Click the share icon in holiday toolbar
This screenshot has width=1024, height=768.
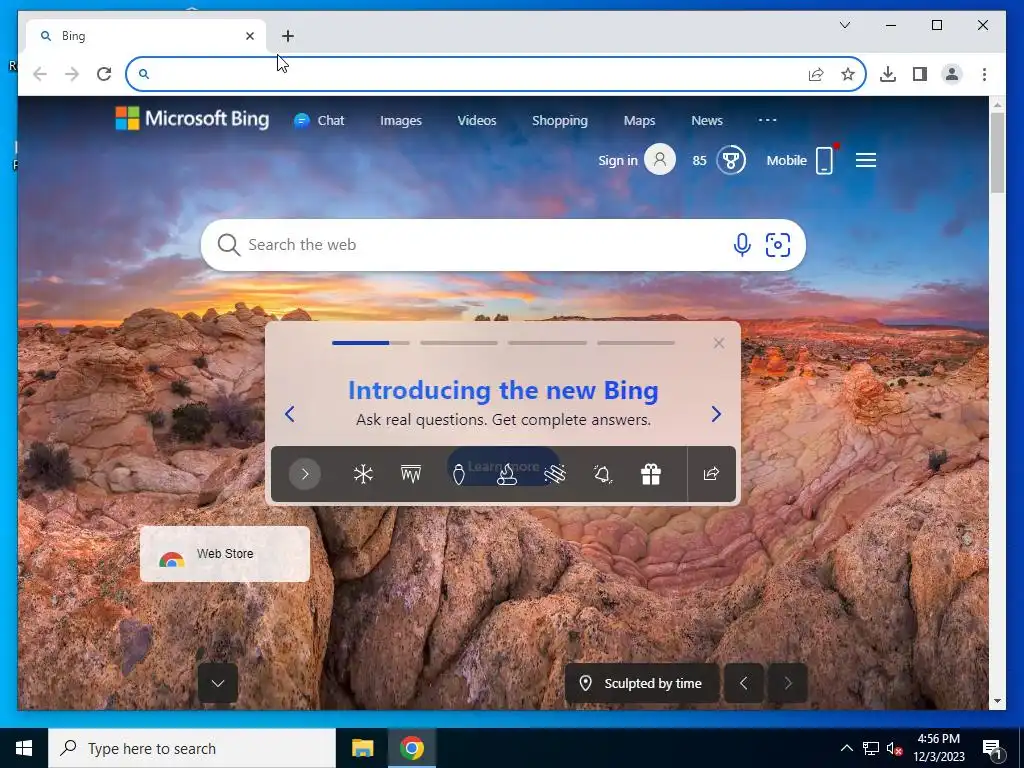tap(711, 473)
